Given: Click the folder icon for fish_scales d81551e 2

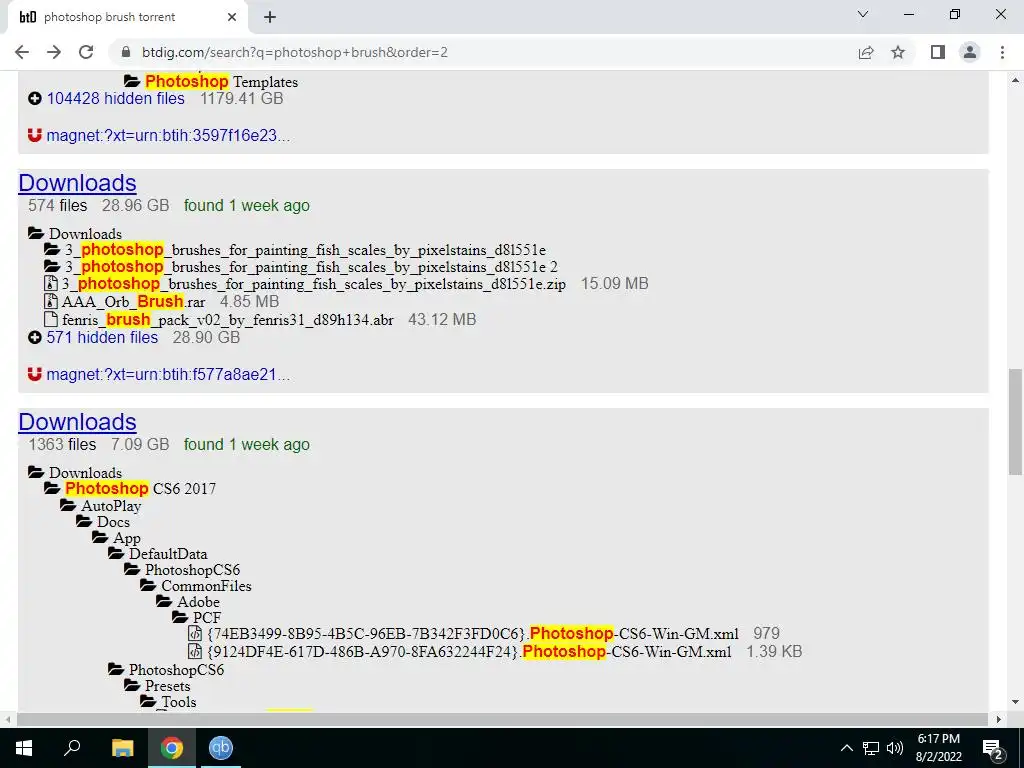Looking at the screenshot, I should [52, 266].
